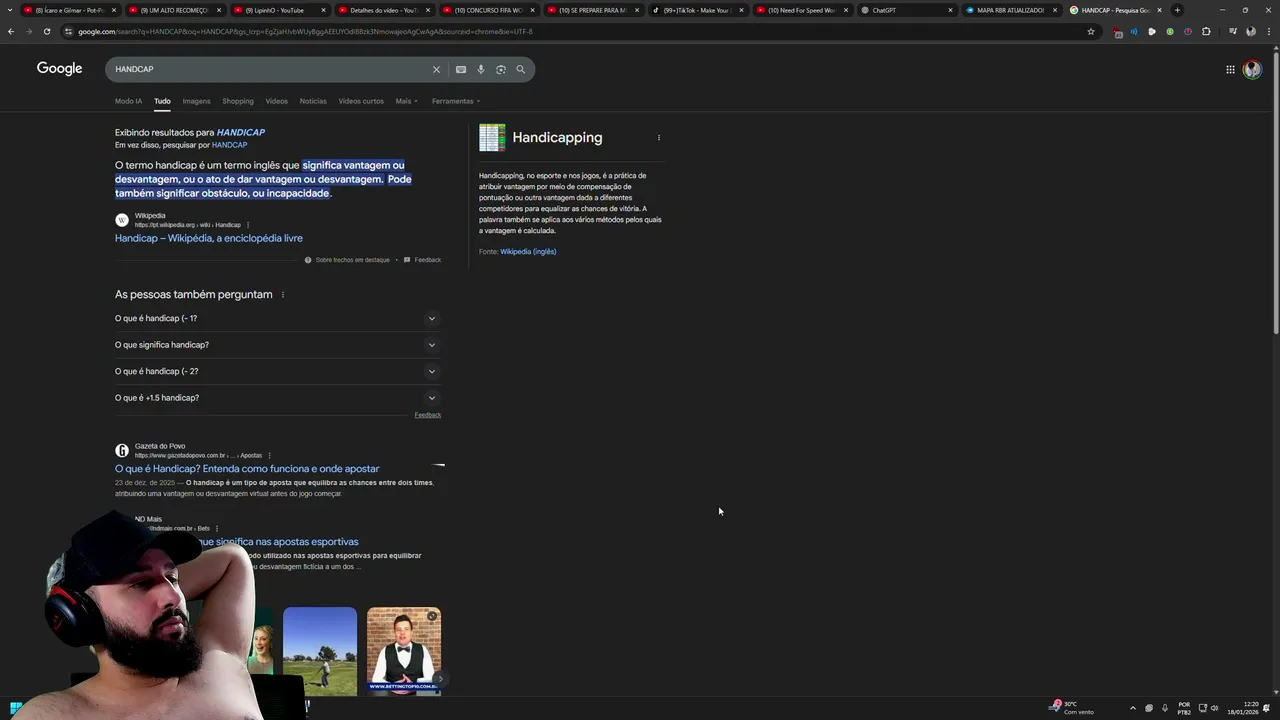Screen dimensions: 1280x720
Task: Bookmark this page with the star icon
Action: point(1091,31)
